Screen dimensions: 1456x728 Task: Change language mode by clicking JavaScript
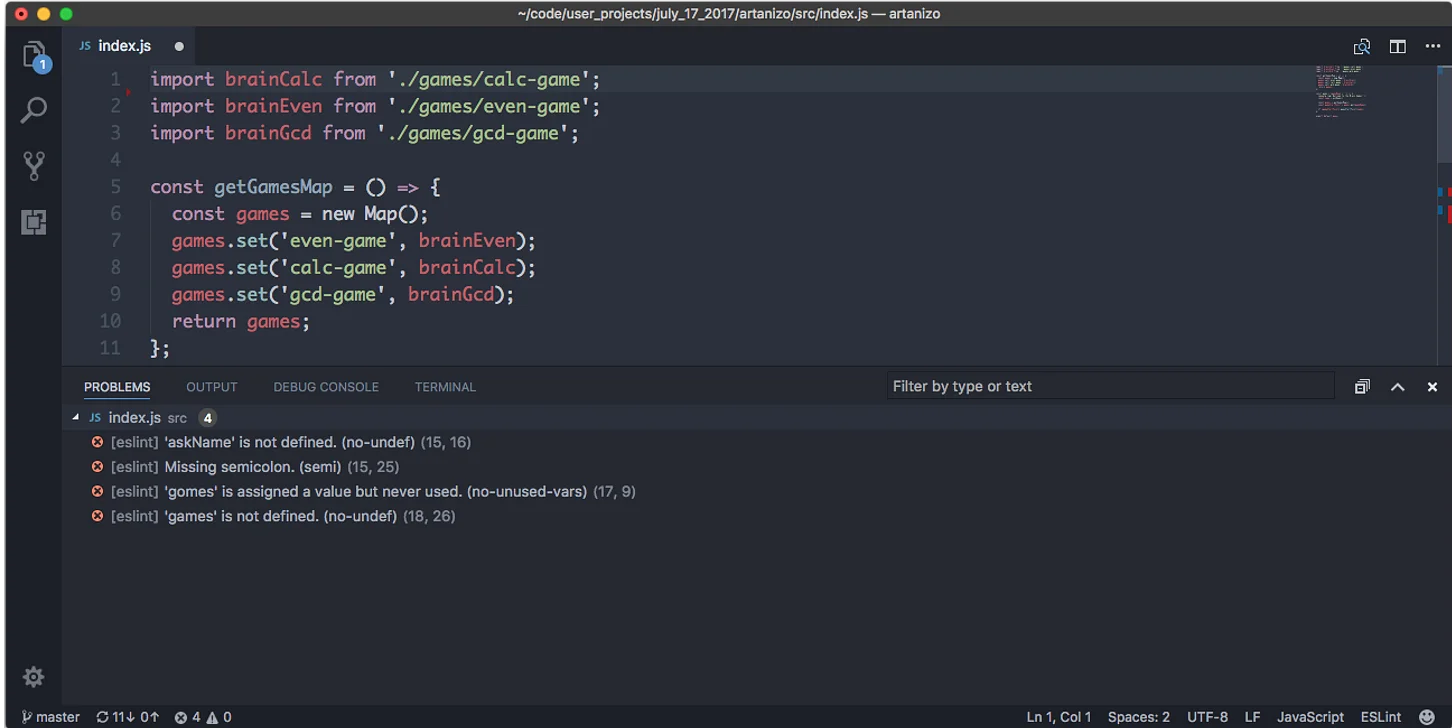pyautogui.click(x=1310, y=716)
